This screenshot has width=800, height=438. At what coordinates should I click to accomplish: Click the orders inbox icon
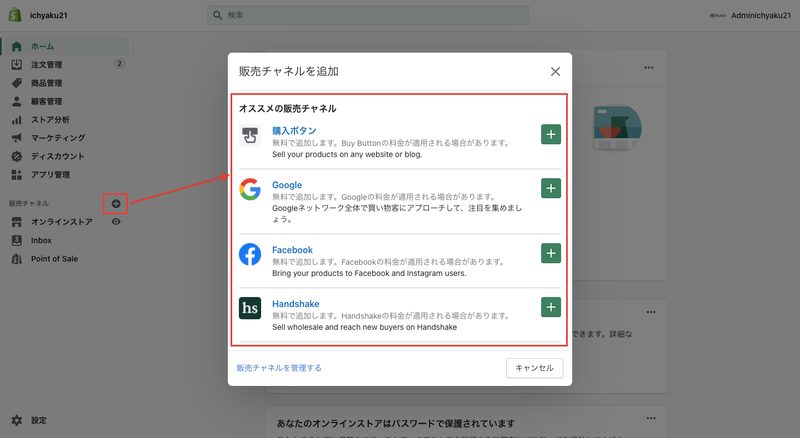tap(16, 64)
